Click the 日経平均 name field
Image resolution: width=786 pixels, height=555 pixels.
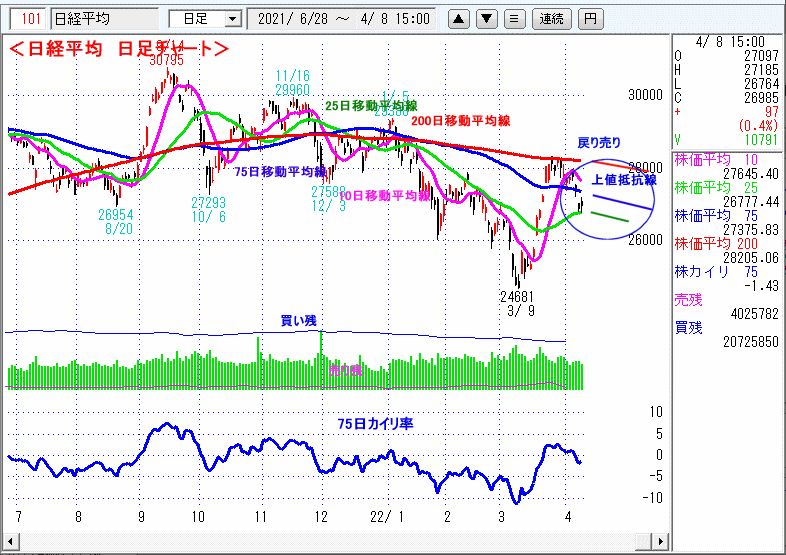pos(103,18)
